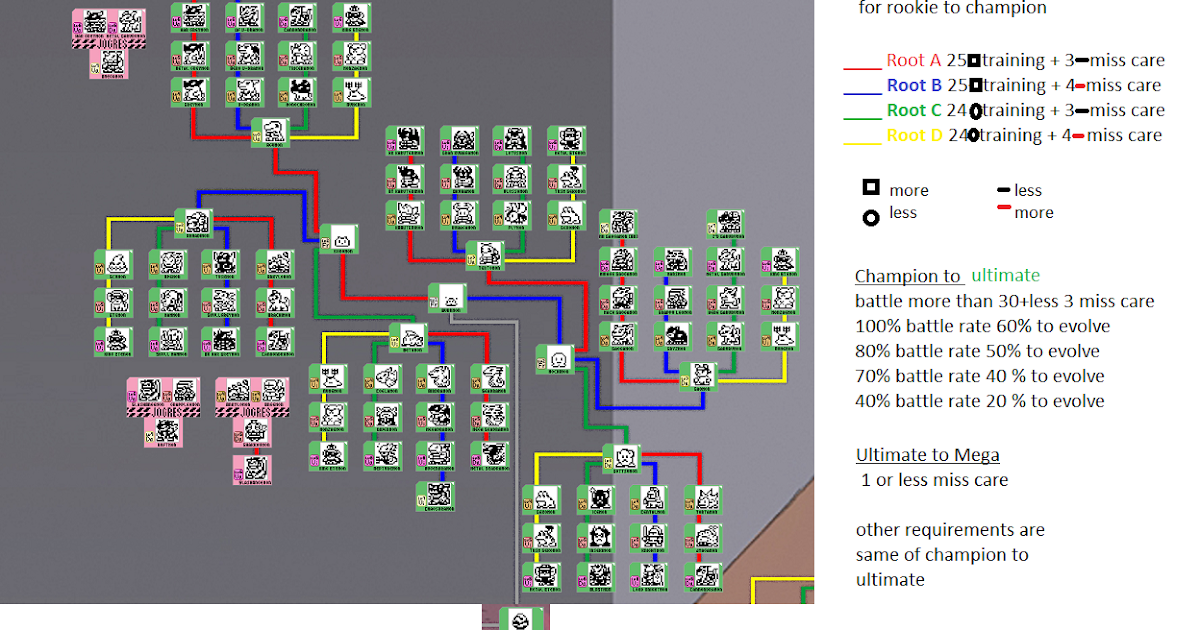Image resolution: width=1200 pixels, height=630 pixels.
Task: Click the War Greymon card on the red line
Action: 190,16
